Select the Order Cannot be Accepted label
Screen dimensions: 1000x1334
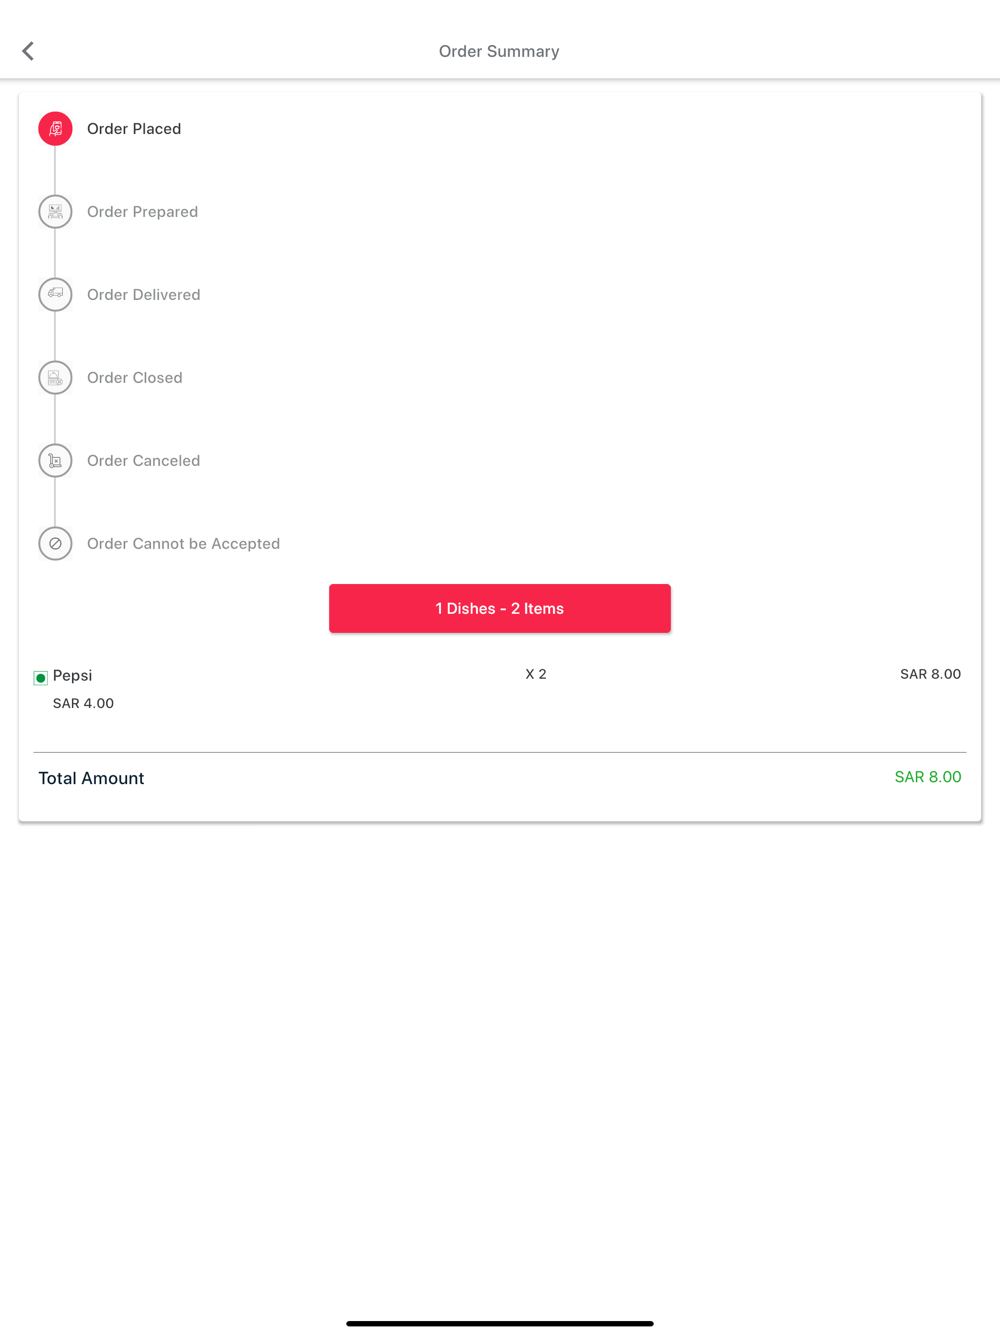[183, 544]
